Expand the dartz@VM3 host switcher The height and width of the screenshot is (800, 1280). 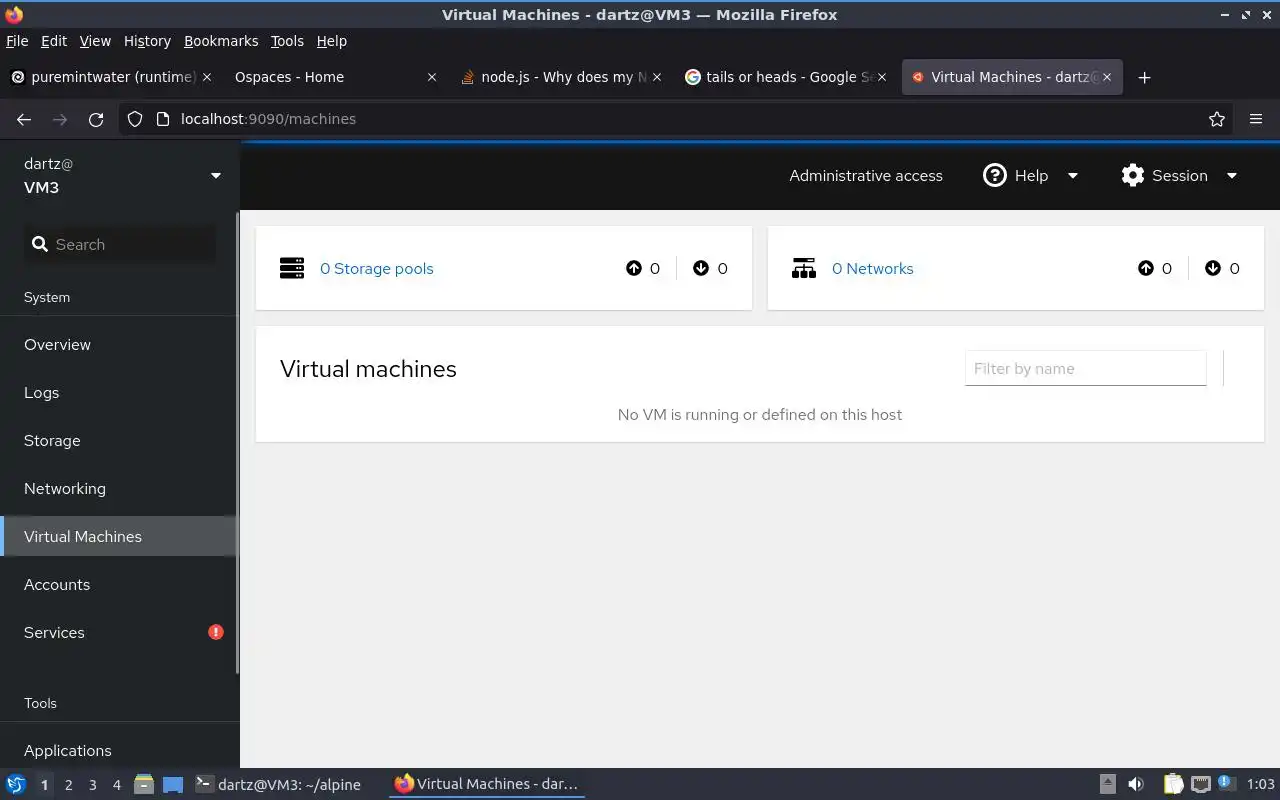pos(215,176)
